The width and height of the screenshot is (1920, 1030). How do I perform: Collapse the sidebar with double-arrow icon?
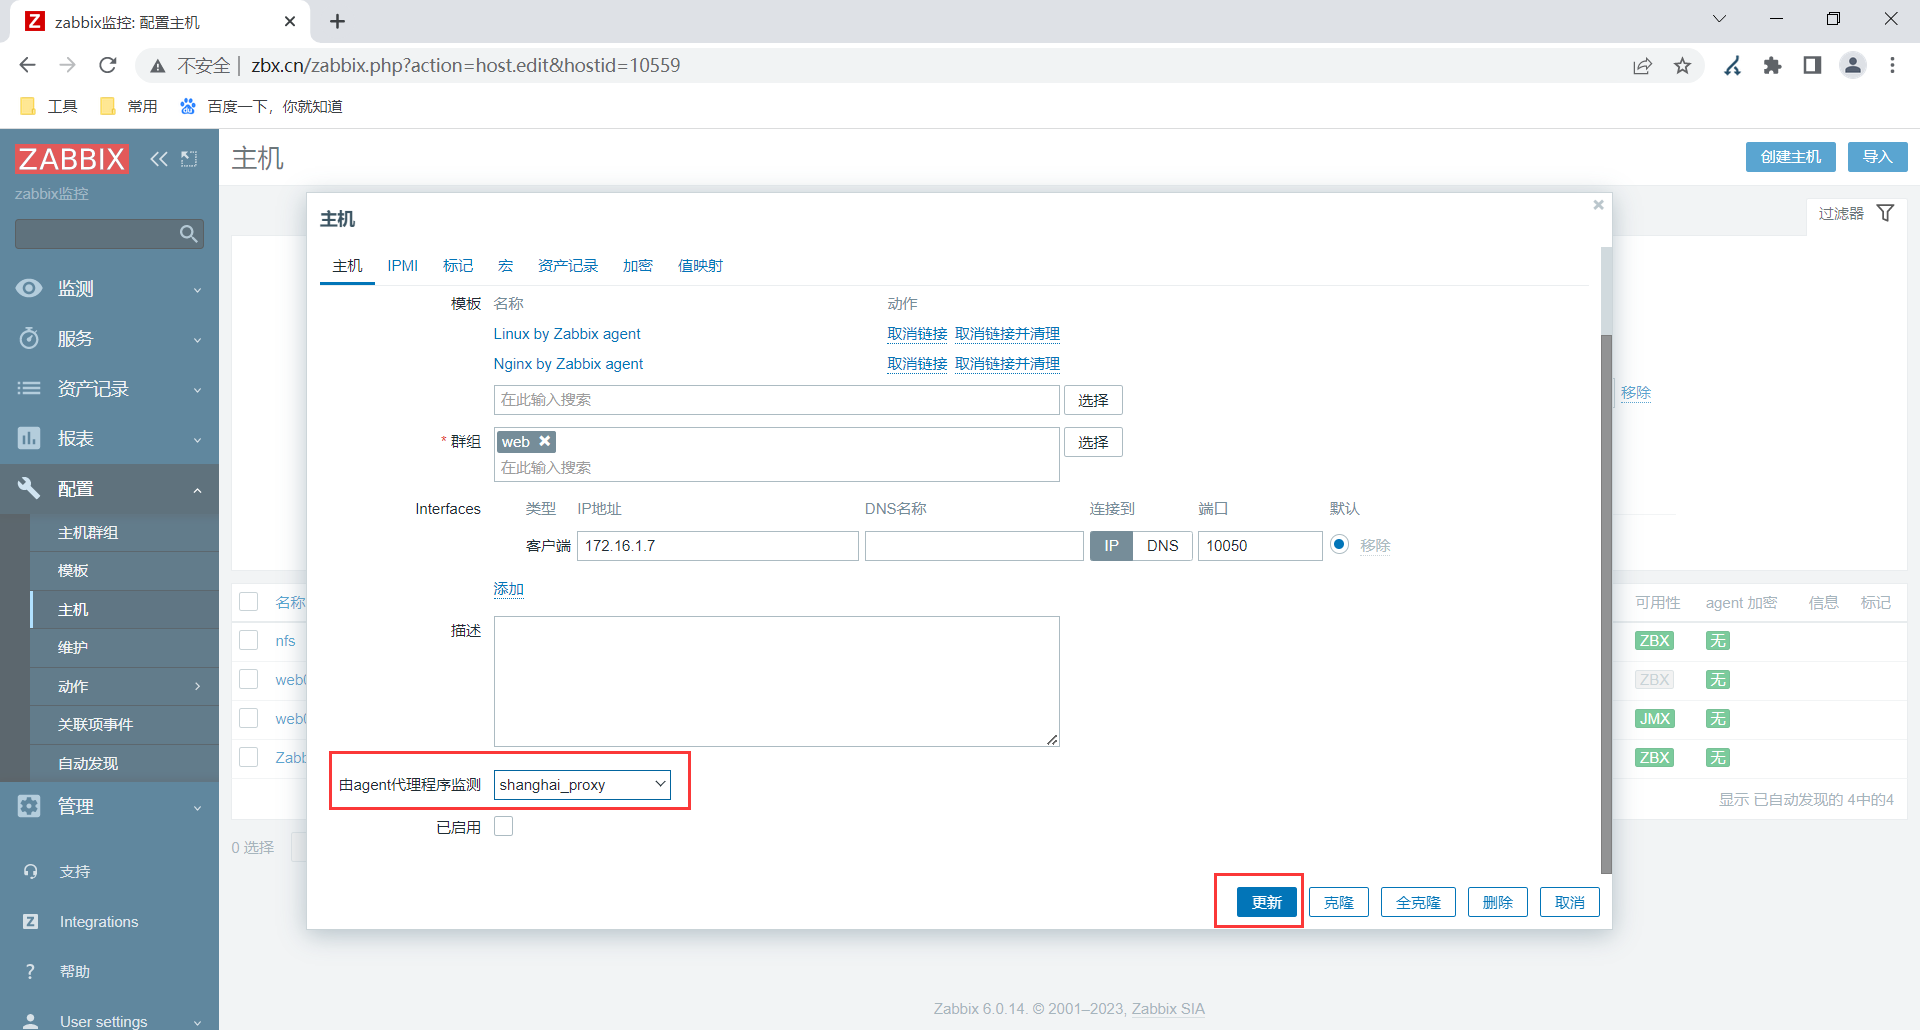pos(159,158)
